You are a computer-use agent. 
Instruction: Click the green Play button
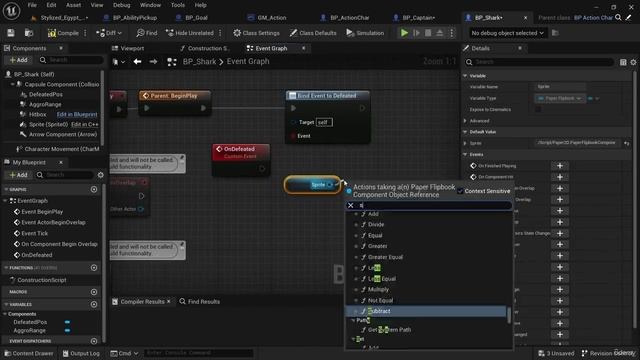coord(404,33)
